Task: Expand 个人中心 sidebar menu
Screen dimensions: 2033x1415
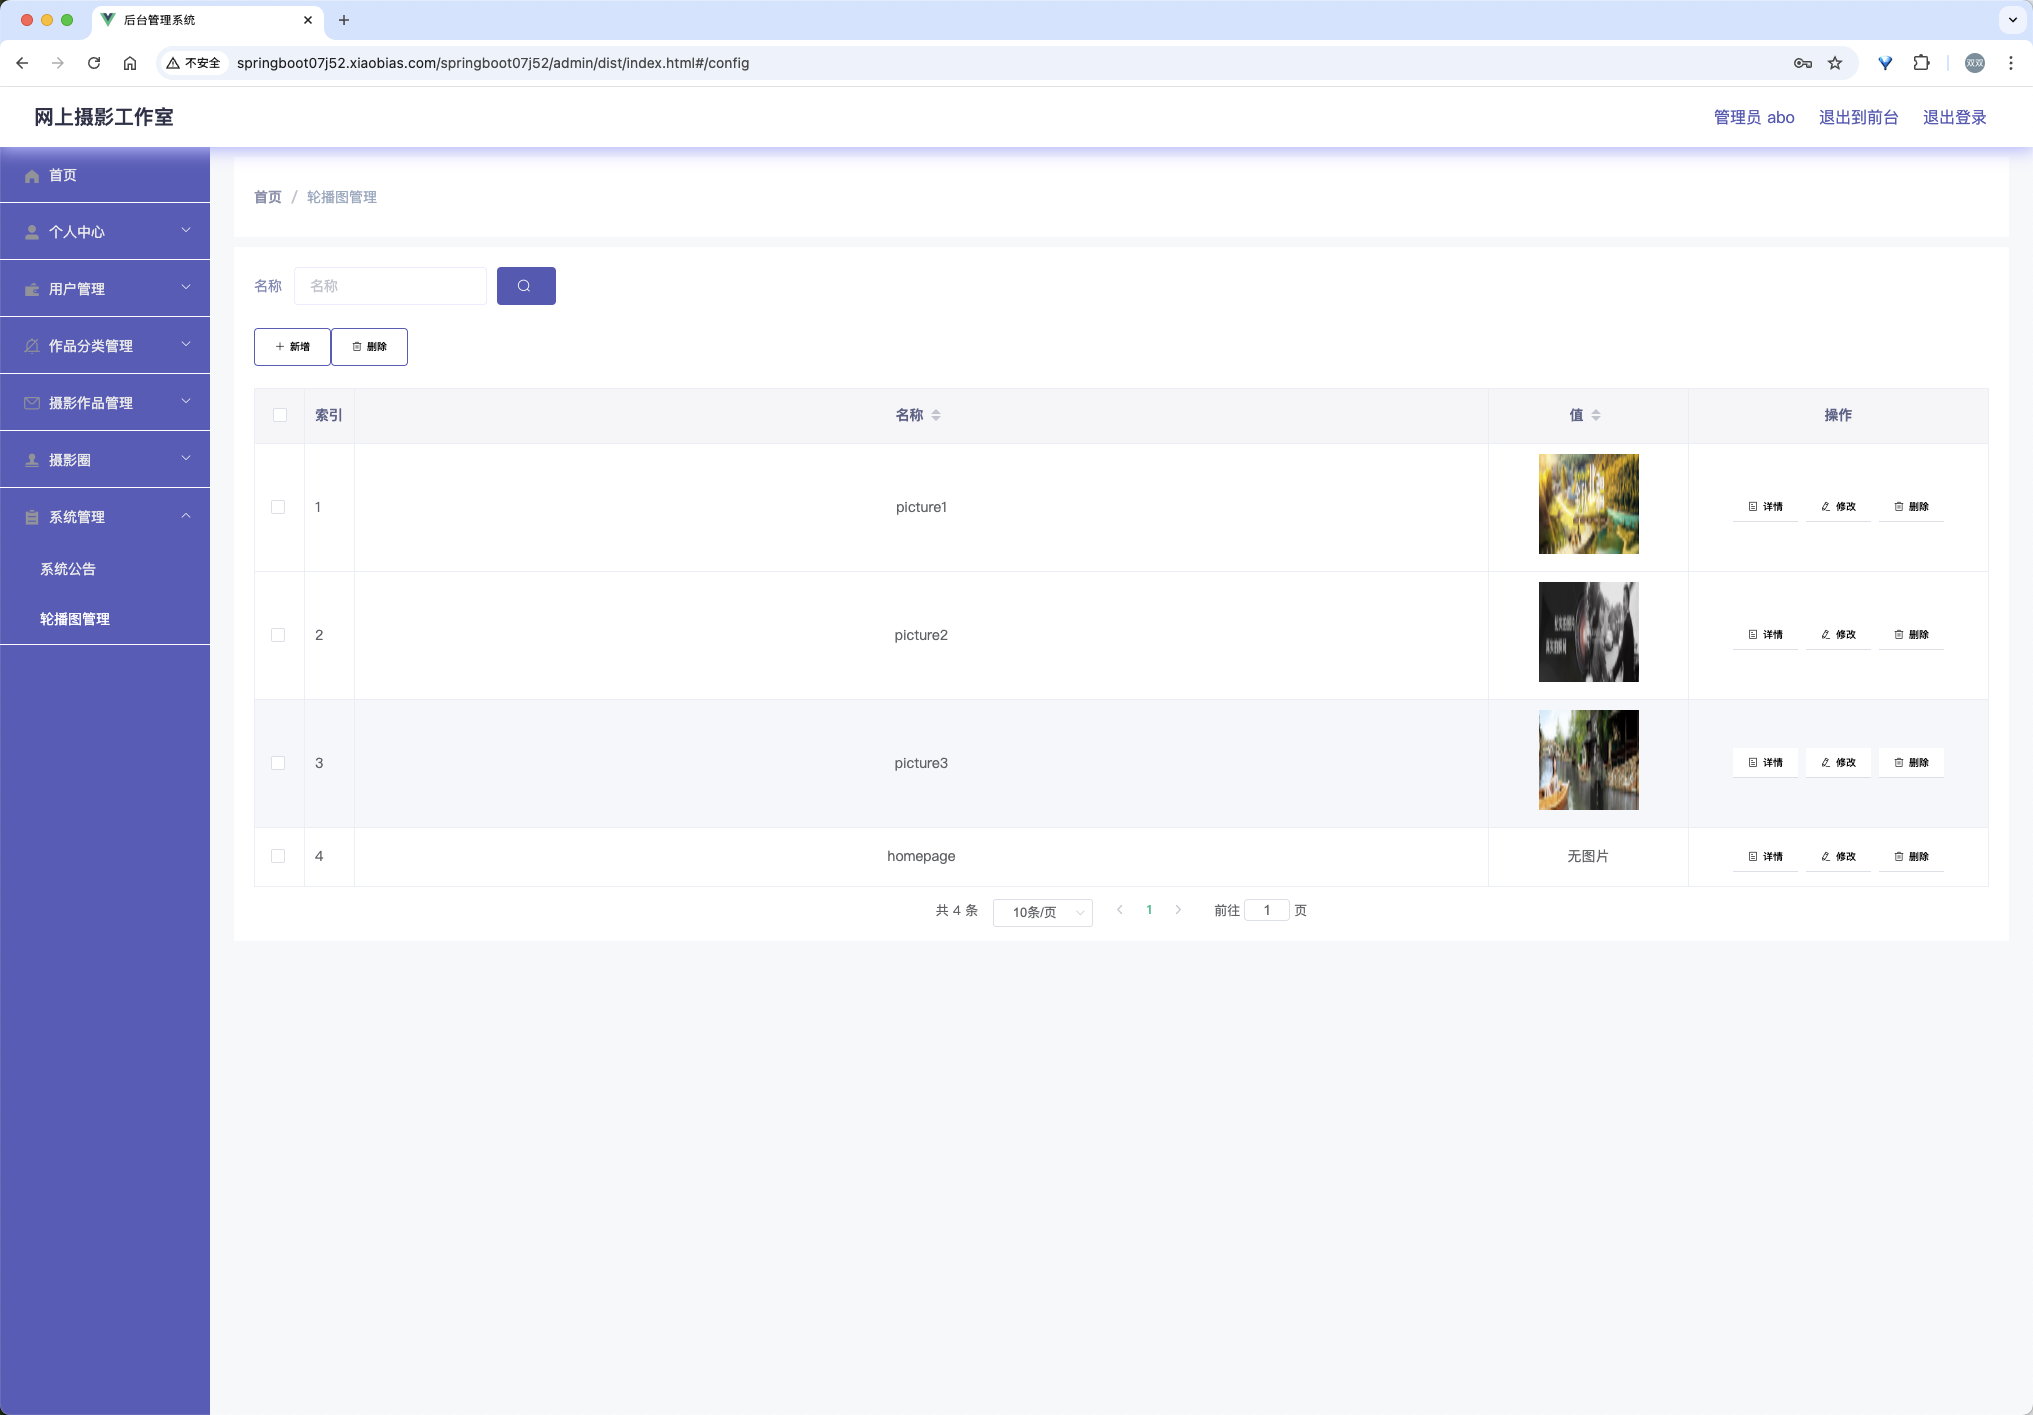Action: click(x=105, y=232)
